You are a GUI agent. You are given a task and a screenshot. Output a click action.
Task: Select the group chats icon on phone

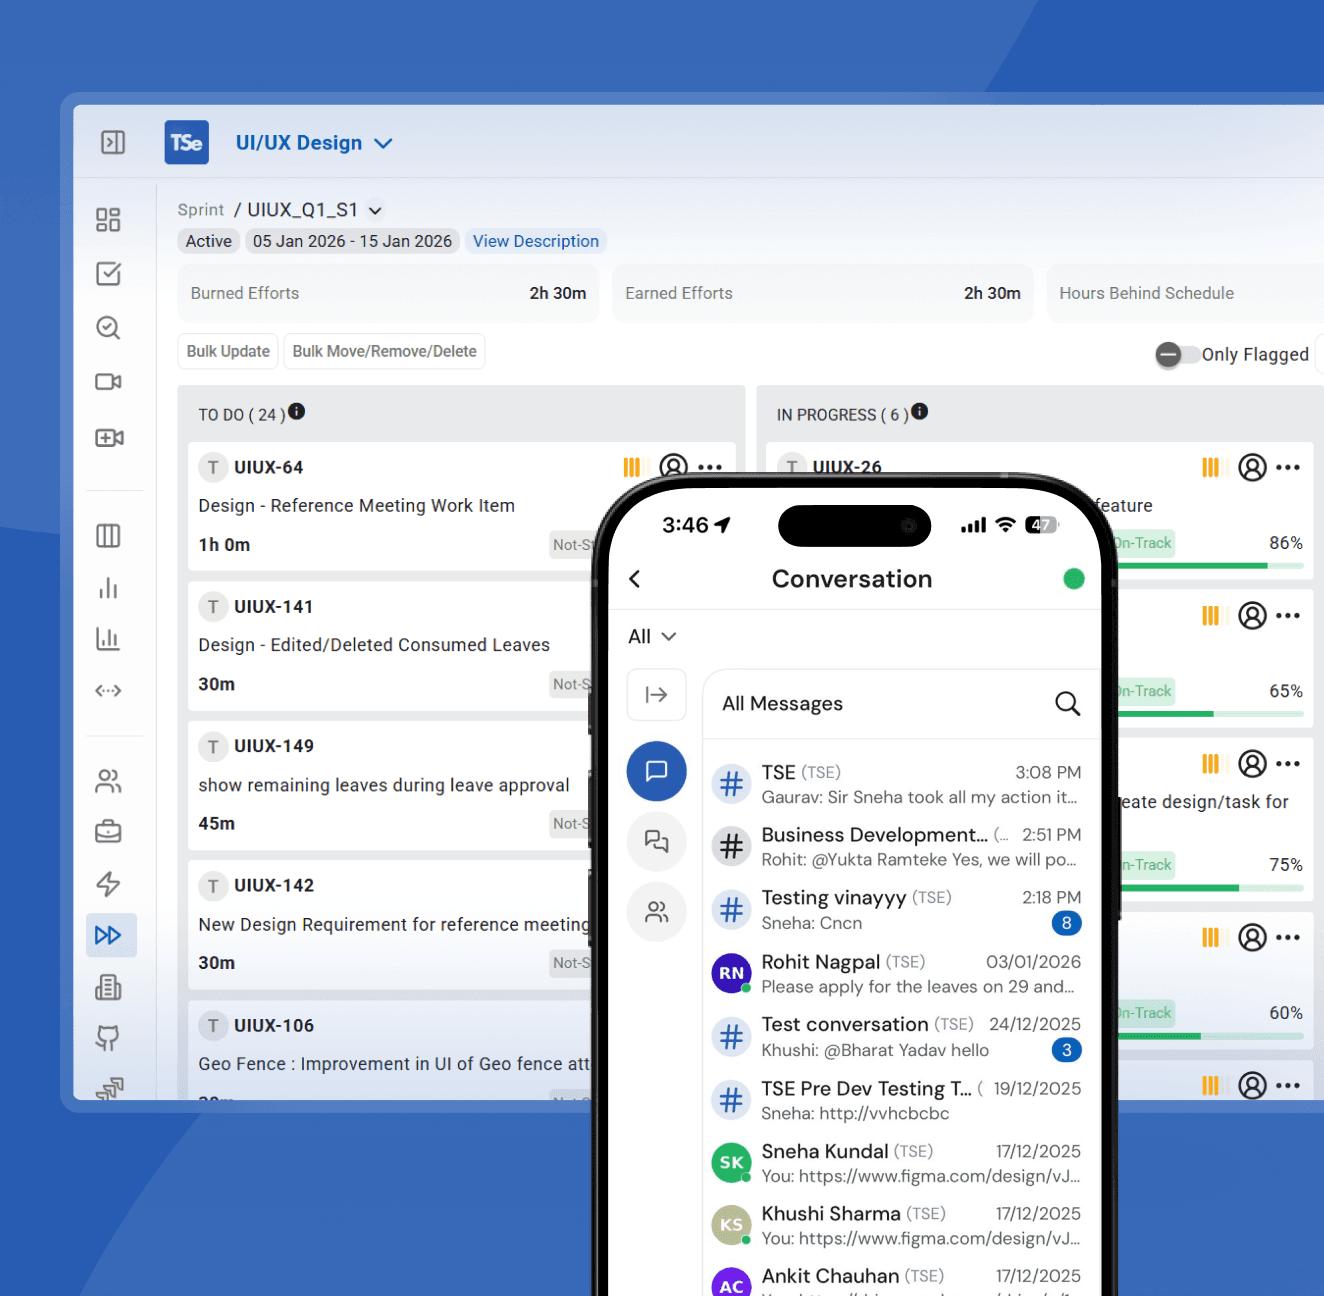pos(656,842)
